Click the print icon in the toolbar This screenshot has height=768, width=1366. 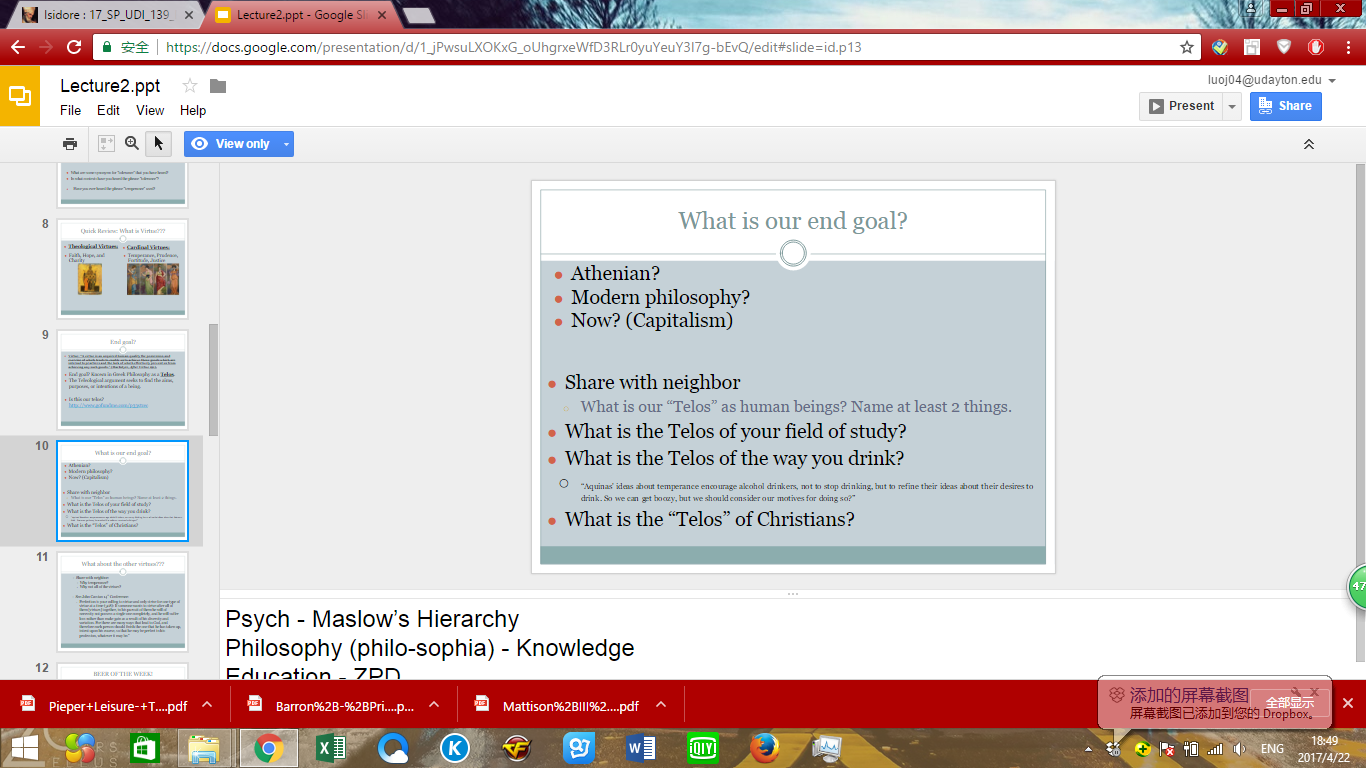(x=70, y=144)
